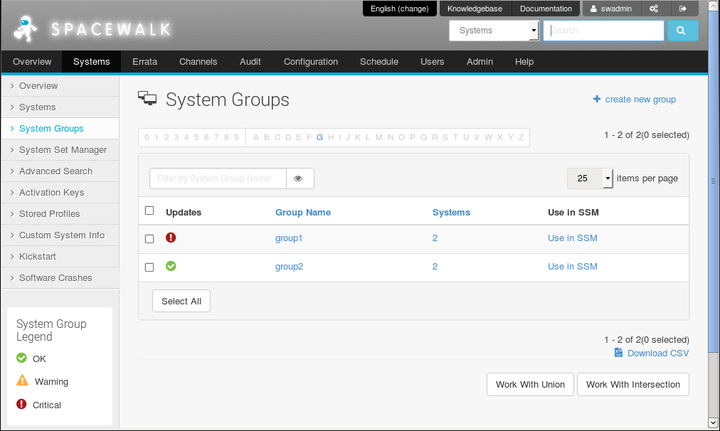Open the Configuration navigation tab

click(310, 62)
